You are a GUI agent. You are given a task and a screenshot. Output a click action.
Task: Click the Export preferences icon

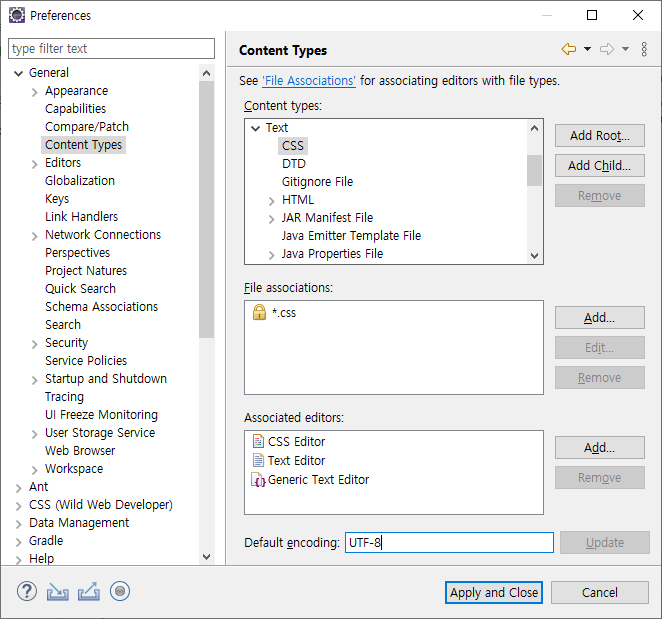89,591
